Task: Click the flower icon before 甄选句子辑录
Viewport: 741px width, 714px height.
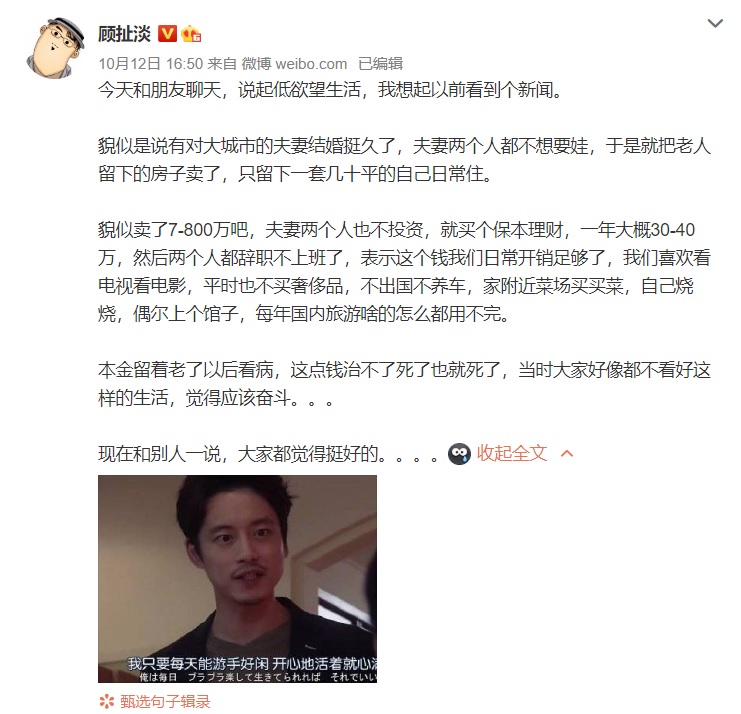Action: (x=107, y=702)
